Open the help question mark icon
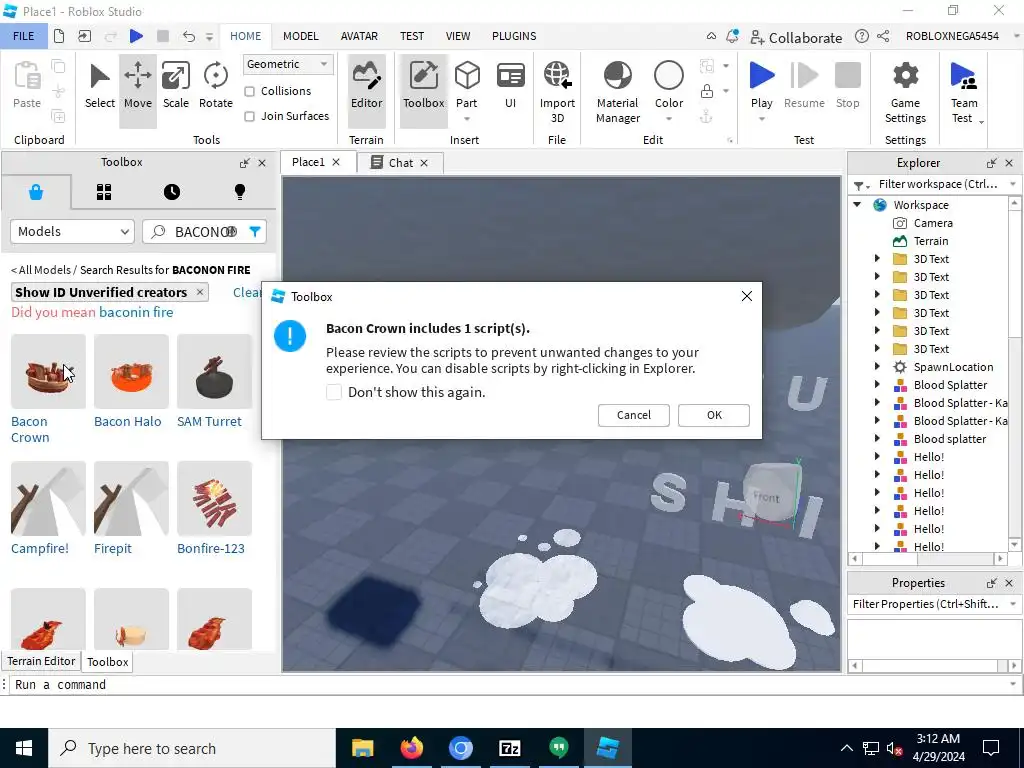 click(861, 36)
